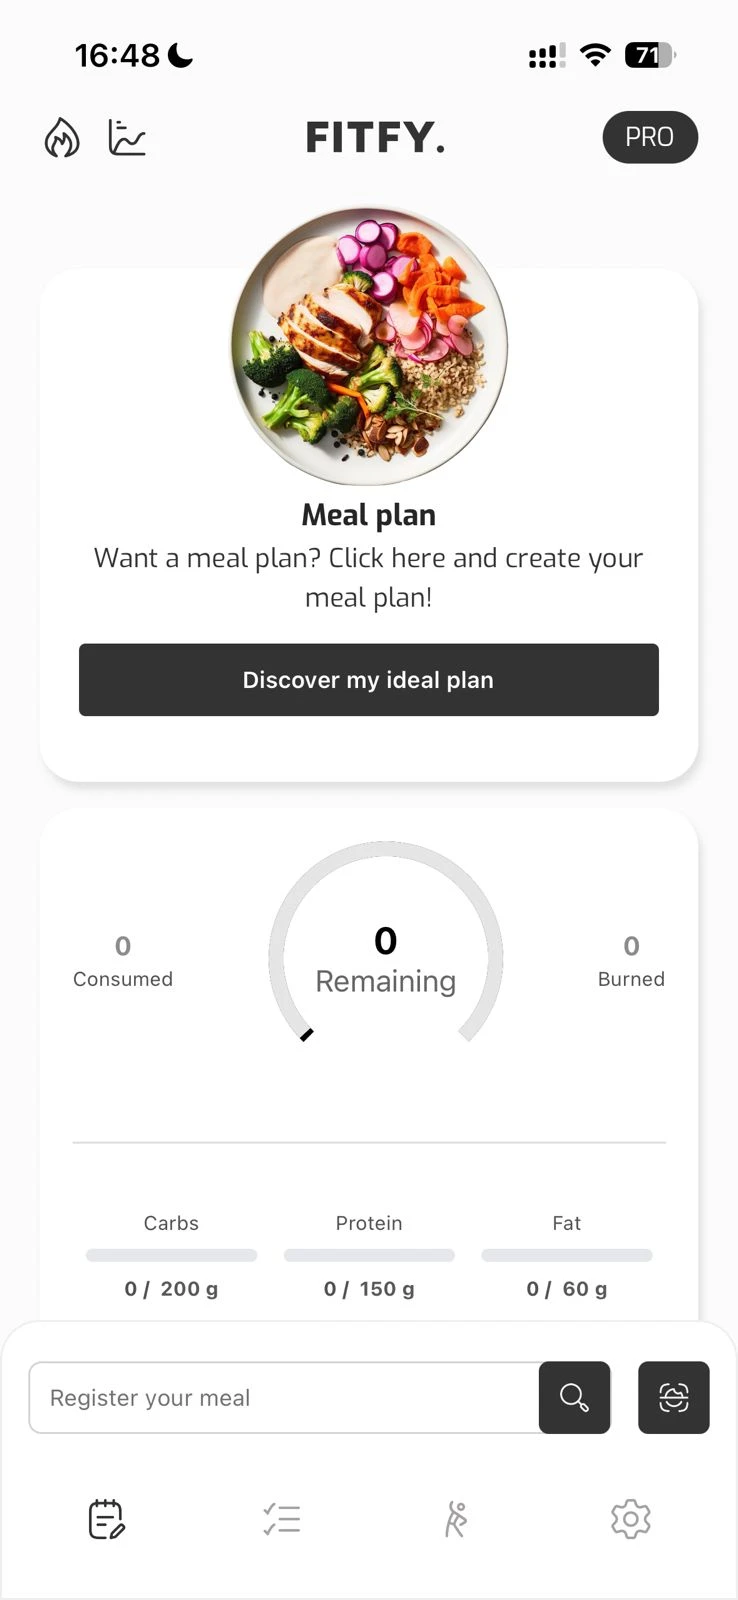Go to the exercise activity tab

point(456,1520)
